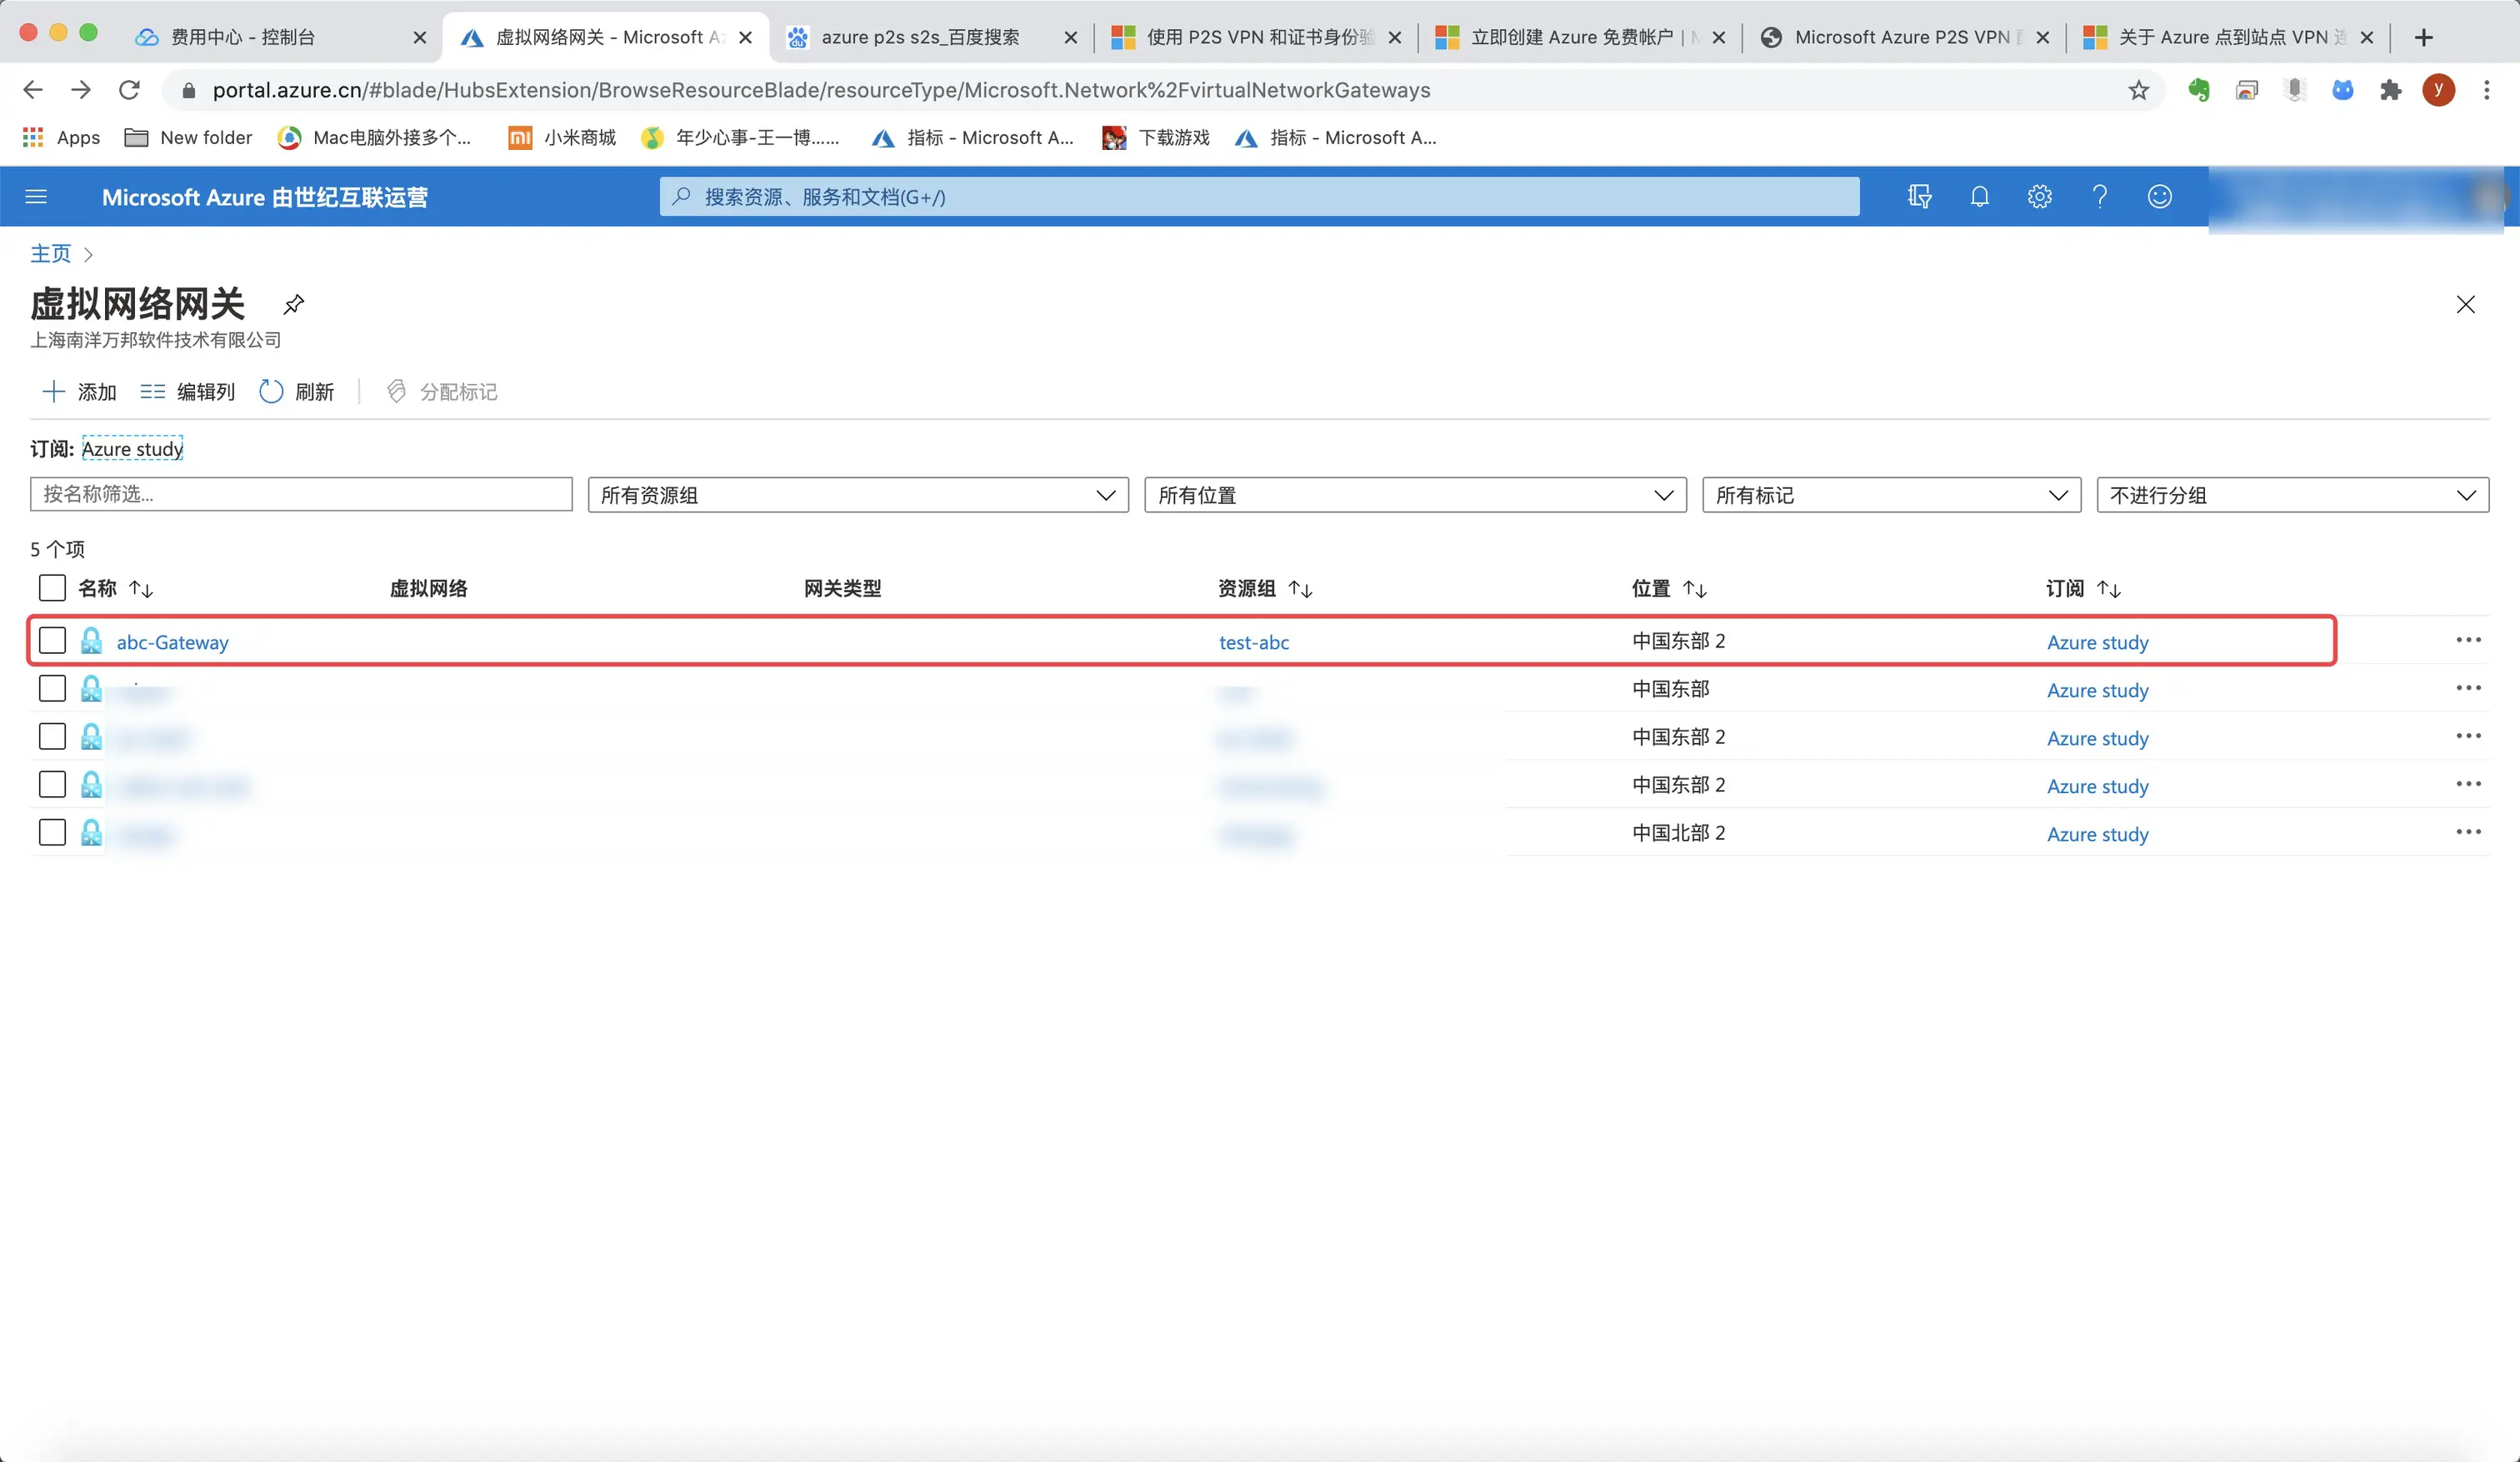Pin the virtual network gateways blade
Viewport: 2520px width, 1462px height.
293,304
